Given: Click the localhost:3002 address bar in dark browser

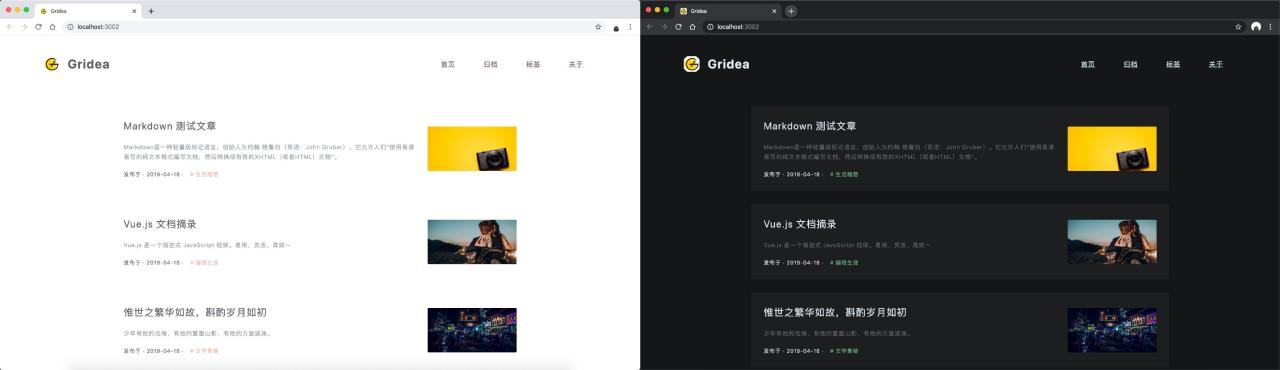Looking at the screenshot, I should 975,27.
